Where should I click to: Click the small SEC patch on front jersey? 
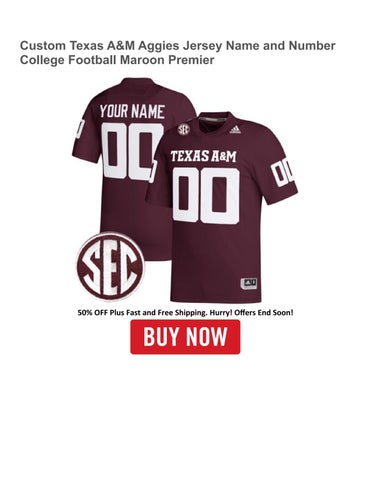pyautogui.click(x=183, y=130)
